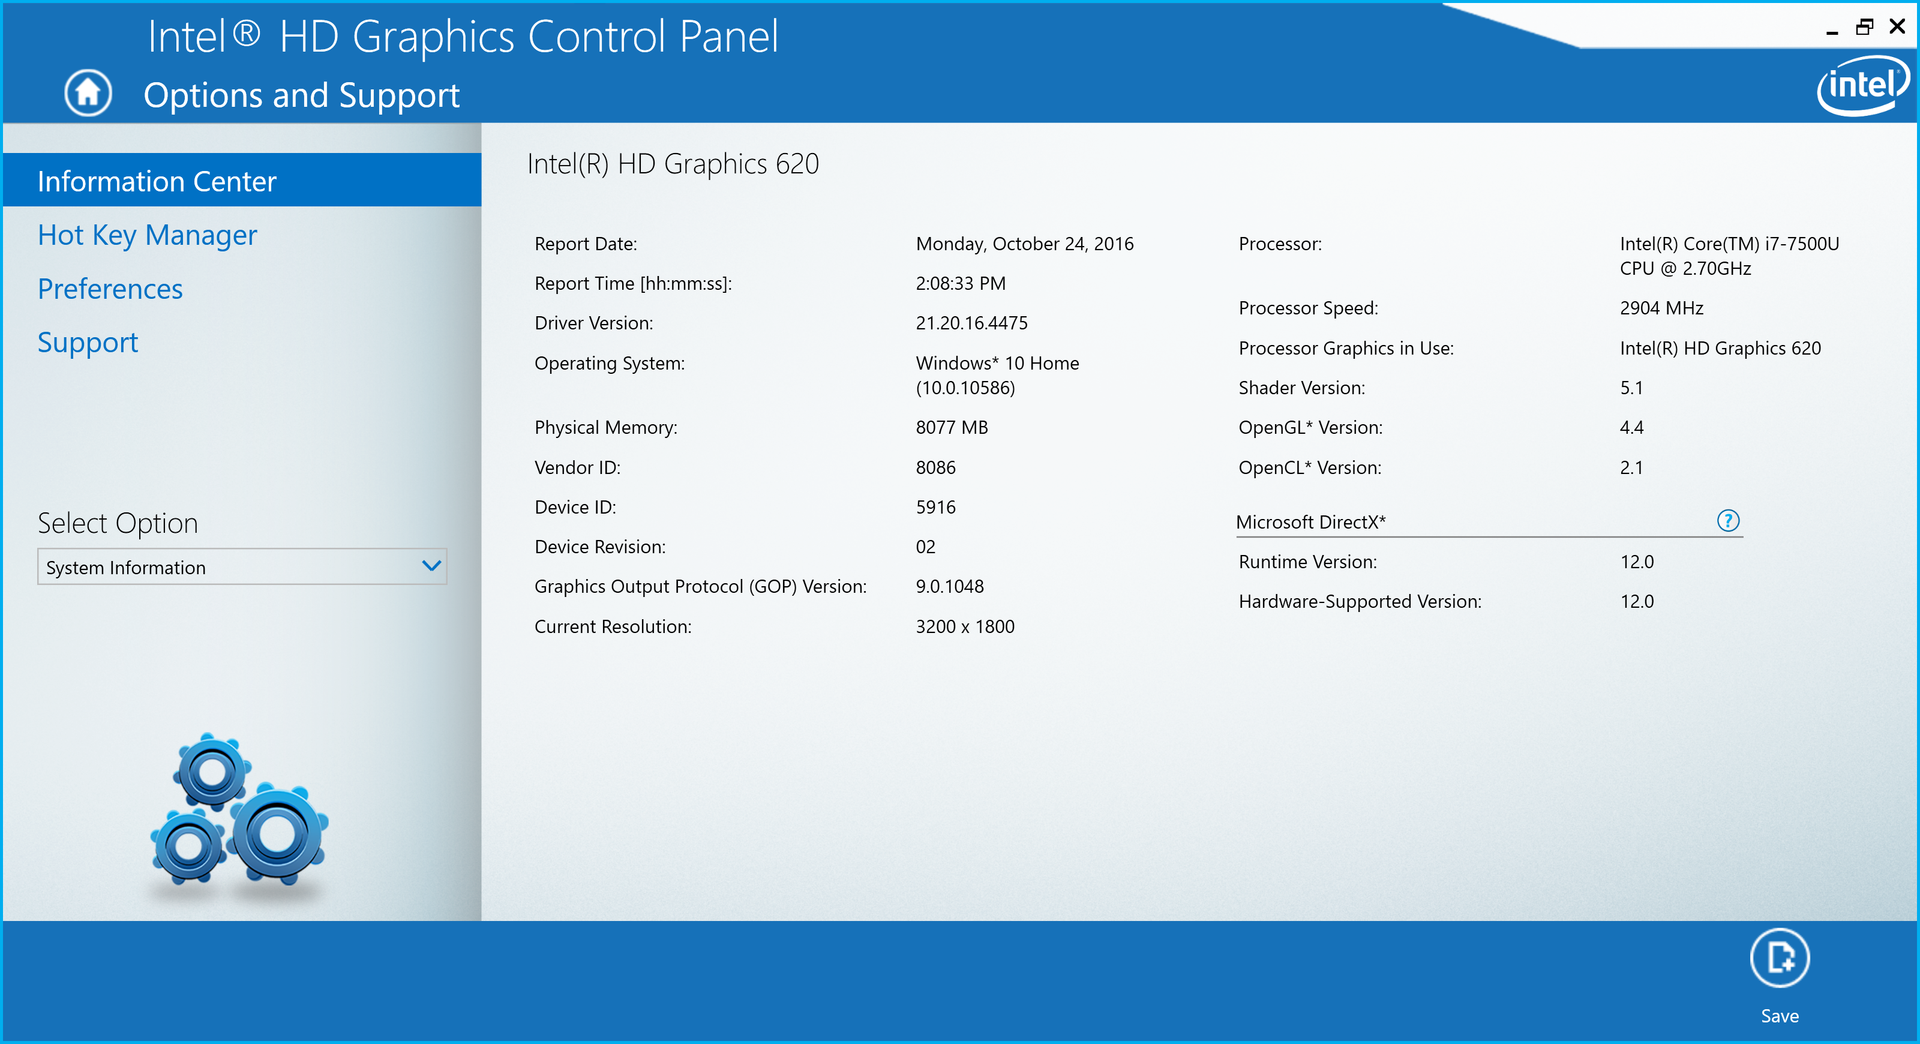The image size is (1920, 1044).
Task: Open the Hot Key Manager section
Action: tap(147, 235)
